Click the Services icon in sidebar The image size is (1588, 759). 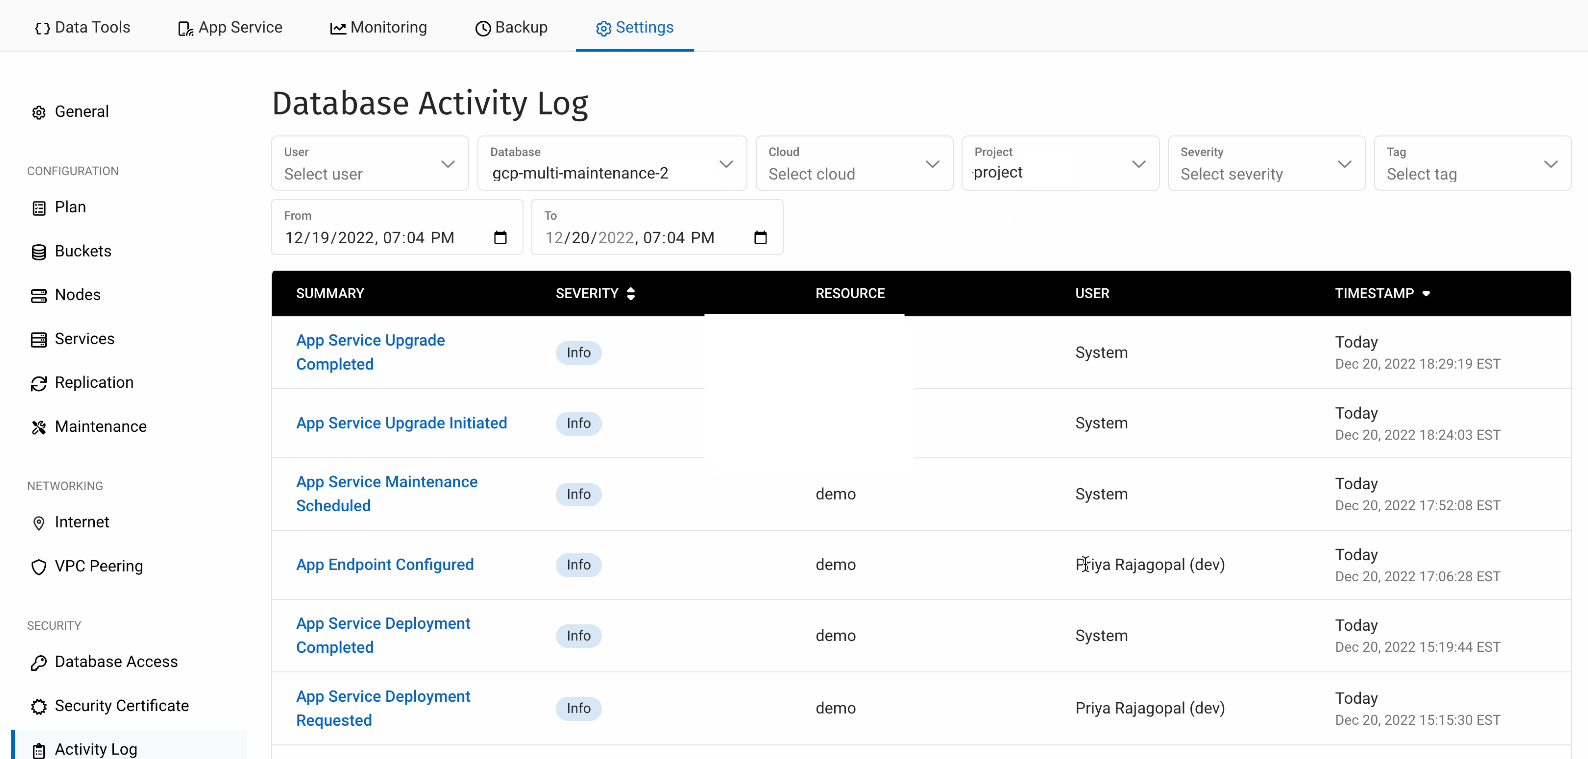(39, 340)
